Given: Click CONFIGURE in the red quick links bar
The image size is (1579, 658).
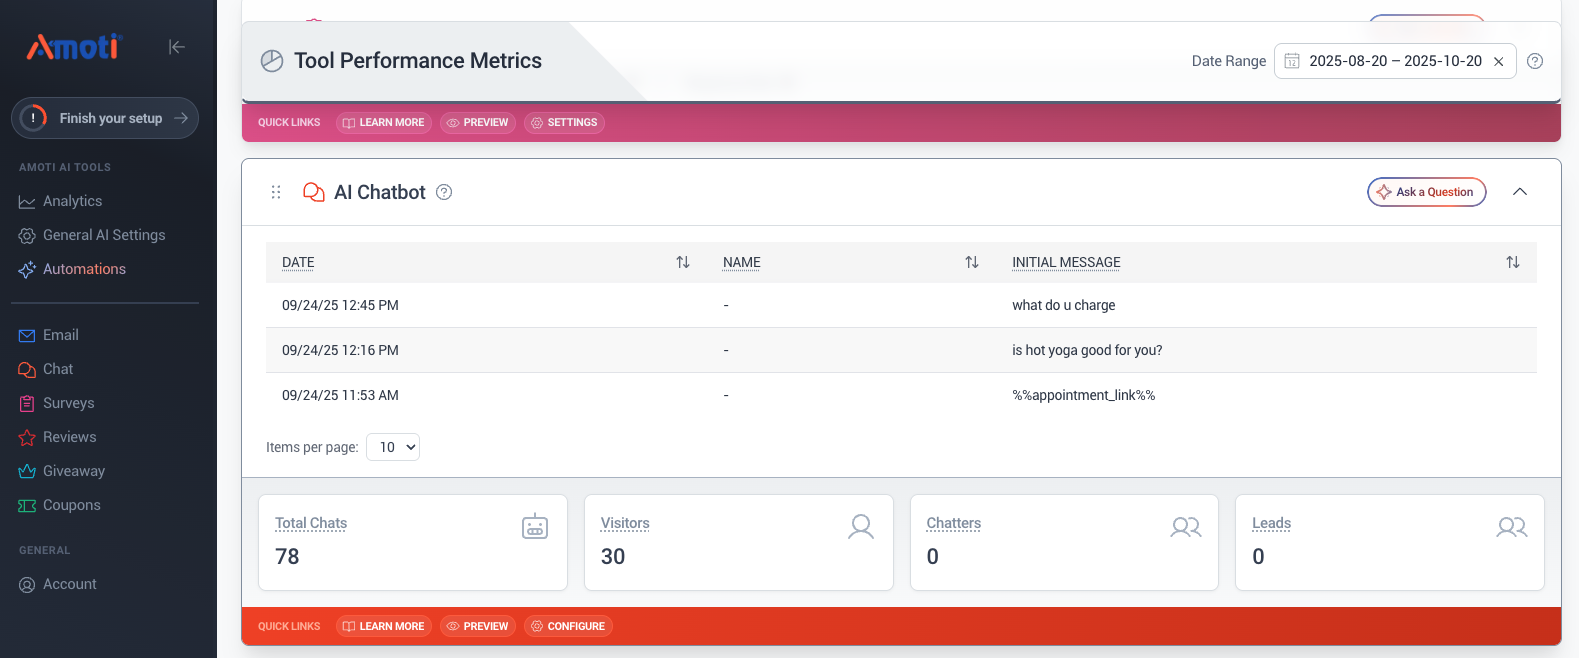Looking at the screenshot, I should [x=568, y=626].
